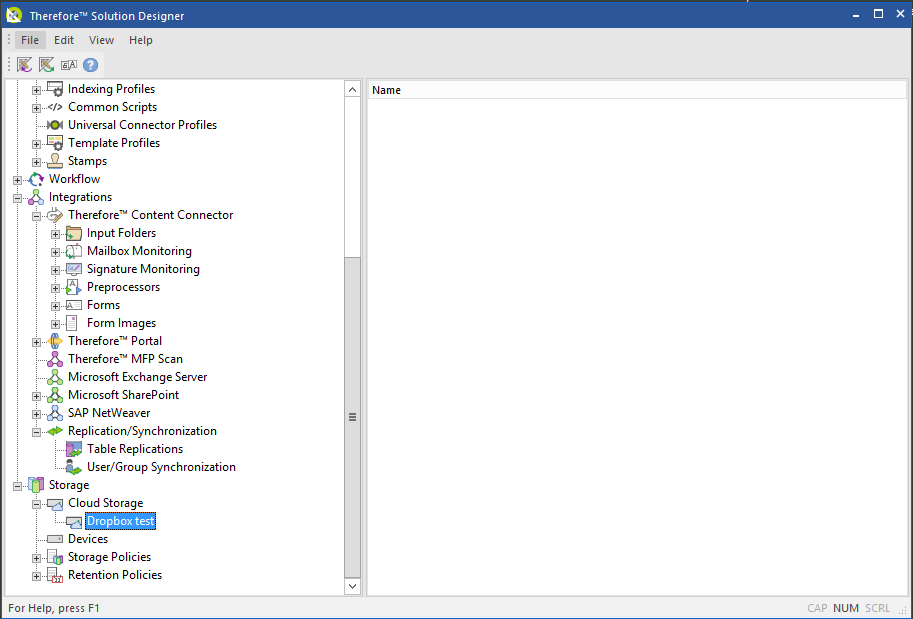Screen dimensions: 913x619
Task: Click the Signature Monitoring icon
Action: click(73, 268)
